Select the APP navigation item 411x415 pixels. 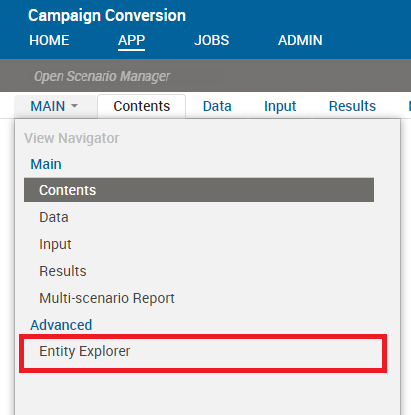coord(131,40)
